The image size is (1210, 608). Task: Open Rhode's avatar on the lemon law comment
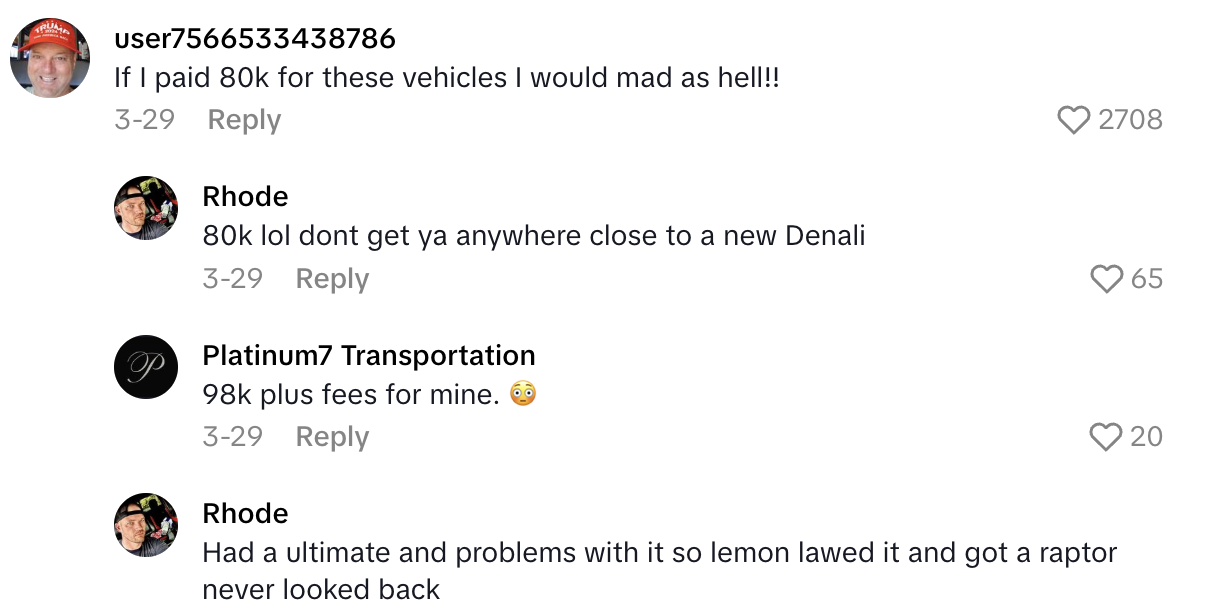point(146,524)
